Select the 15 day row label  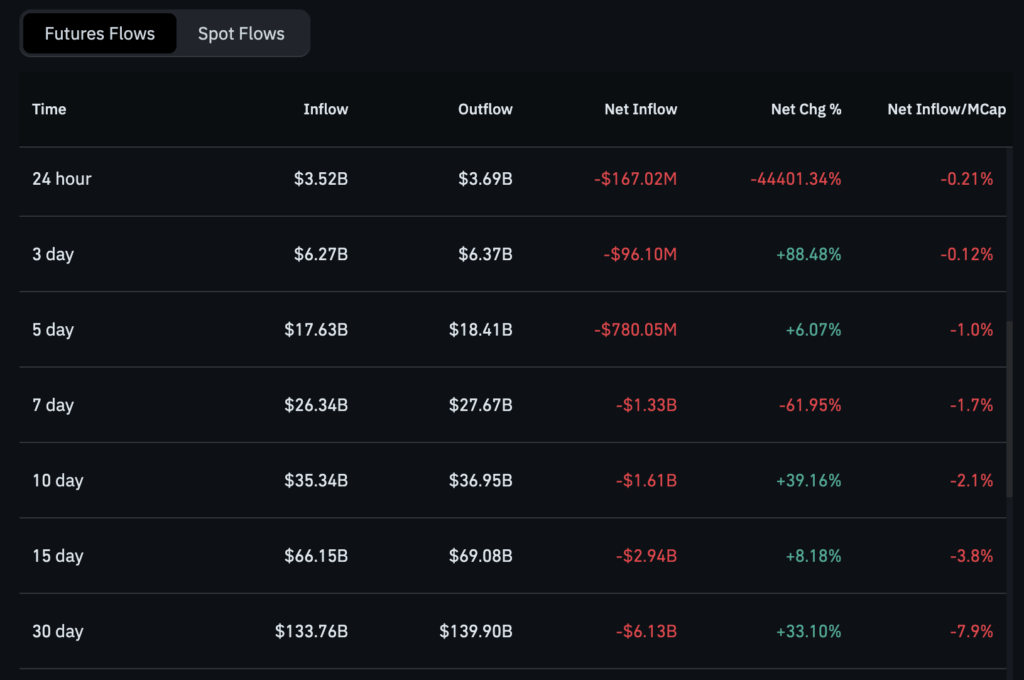pos(57,556)
